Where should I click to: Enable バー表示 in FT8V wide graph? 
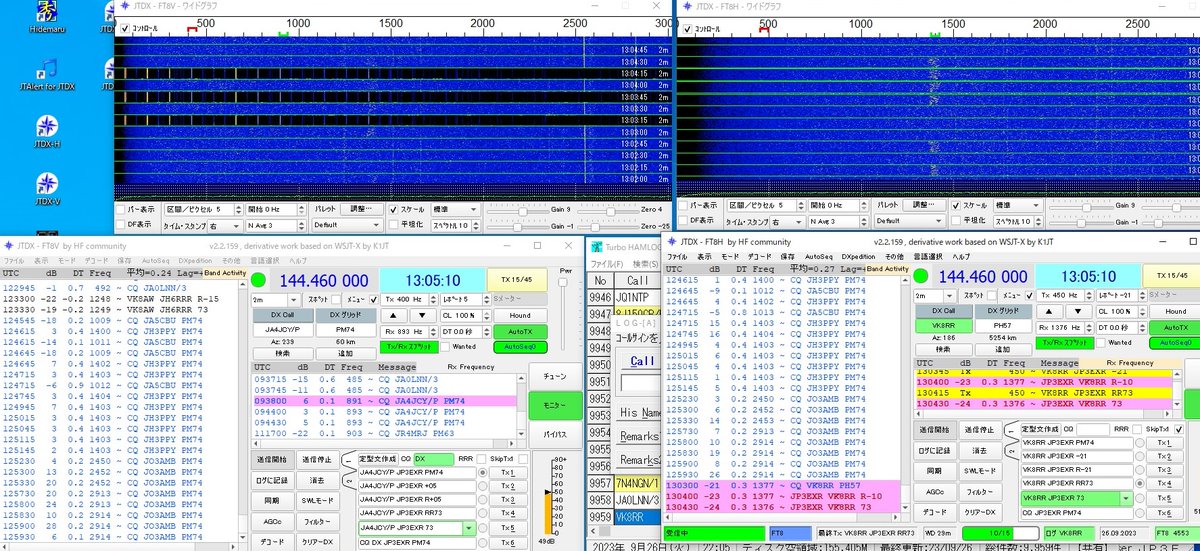[118, 210]
